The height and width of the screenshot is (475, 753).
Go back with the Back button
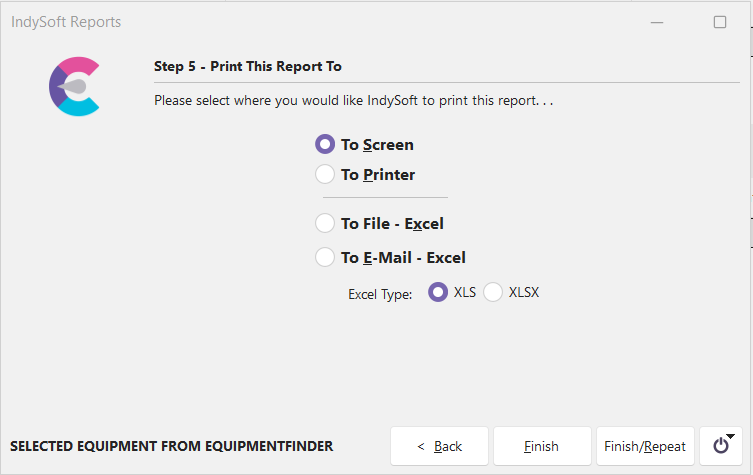(439, 446)
